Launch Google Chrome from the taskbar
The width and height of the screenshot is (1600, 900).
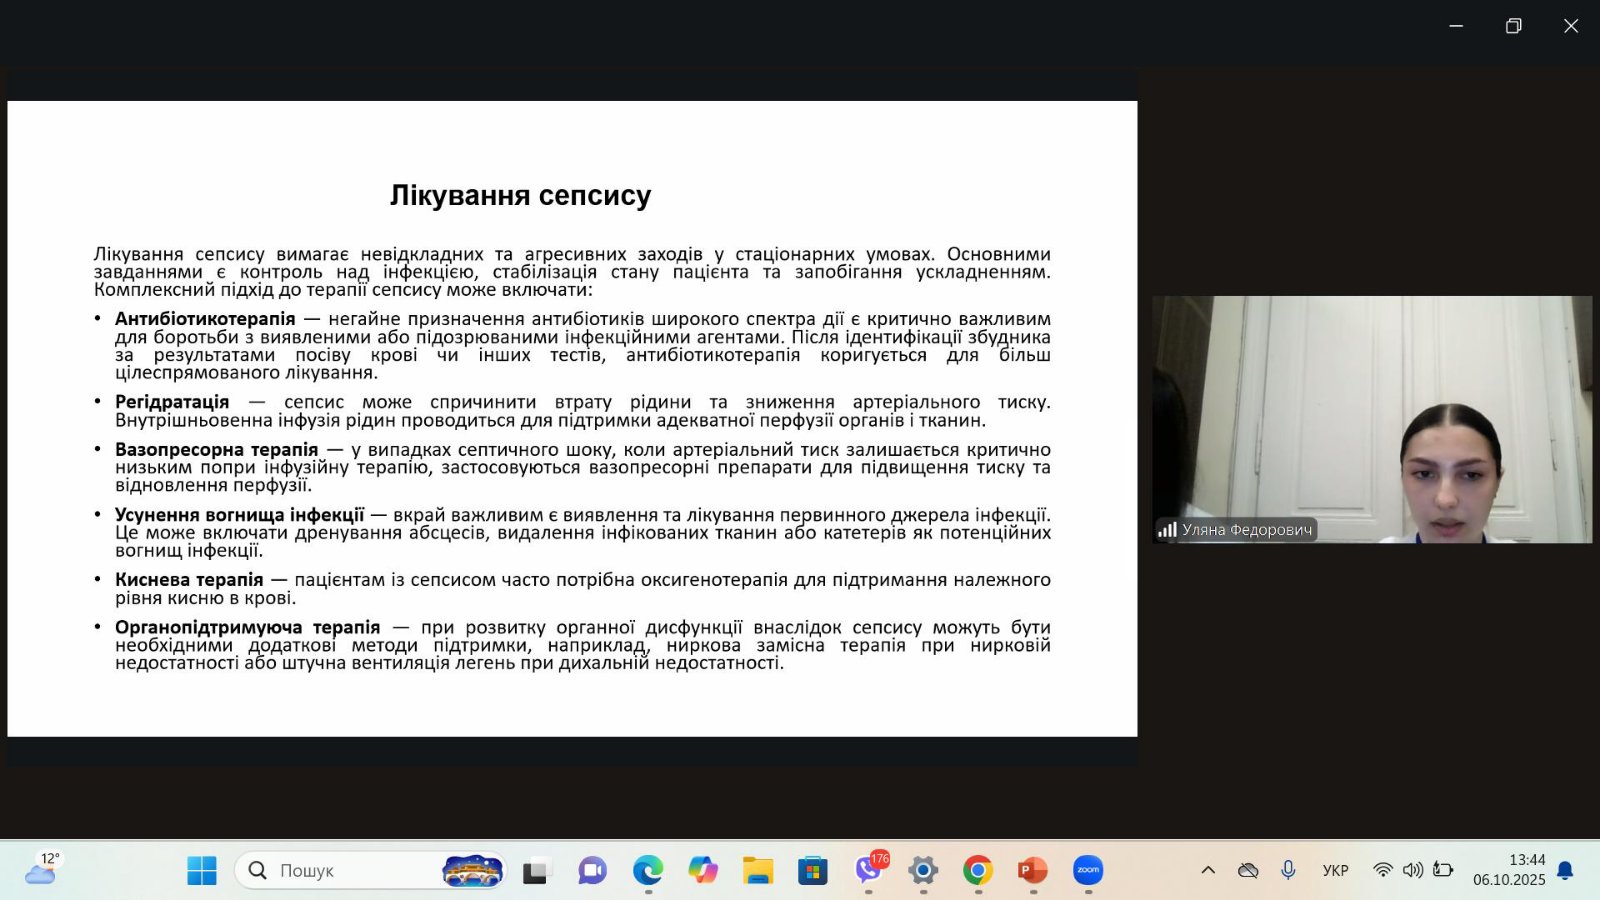[977, 870]
